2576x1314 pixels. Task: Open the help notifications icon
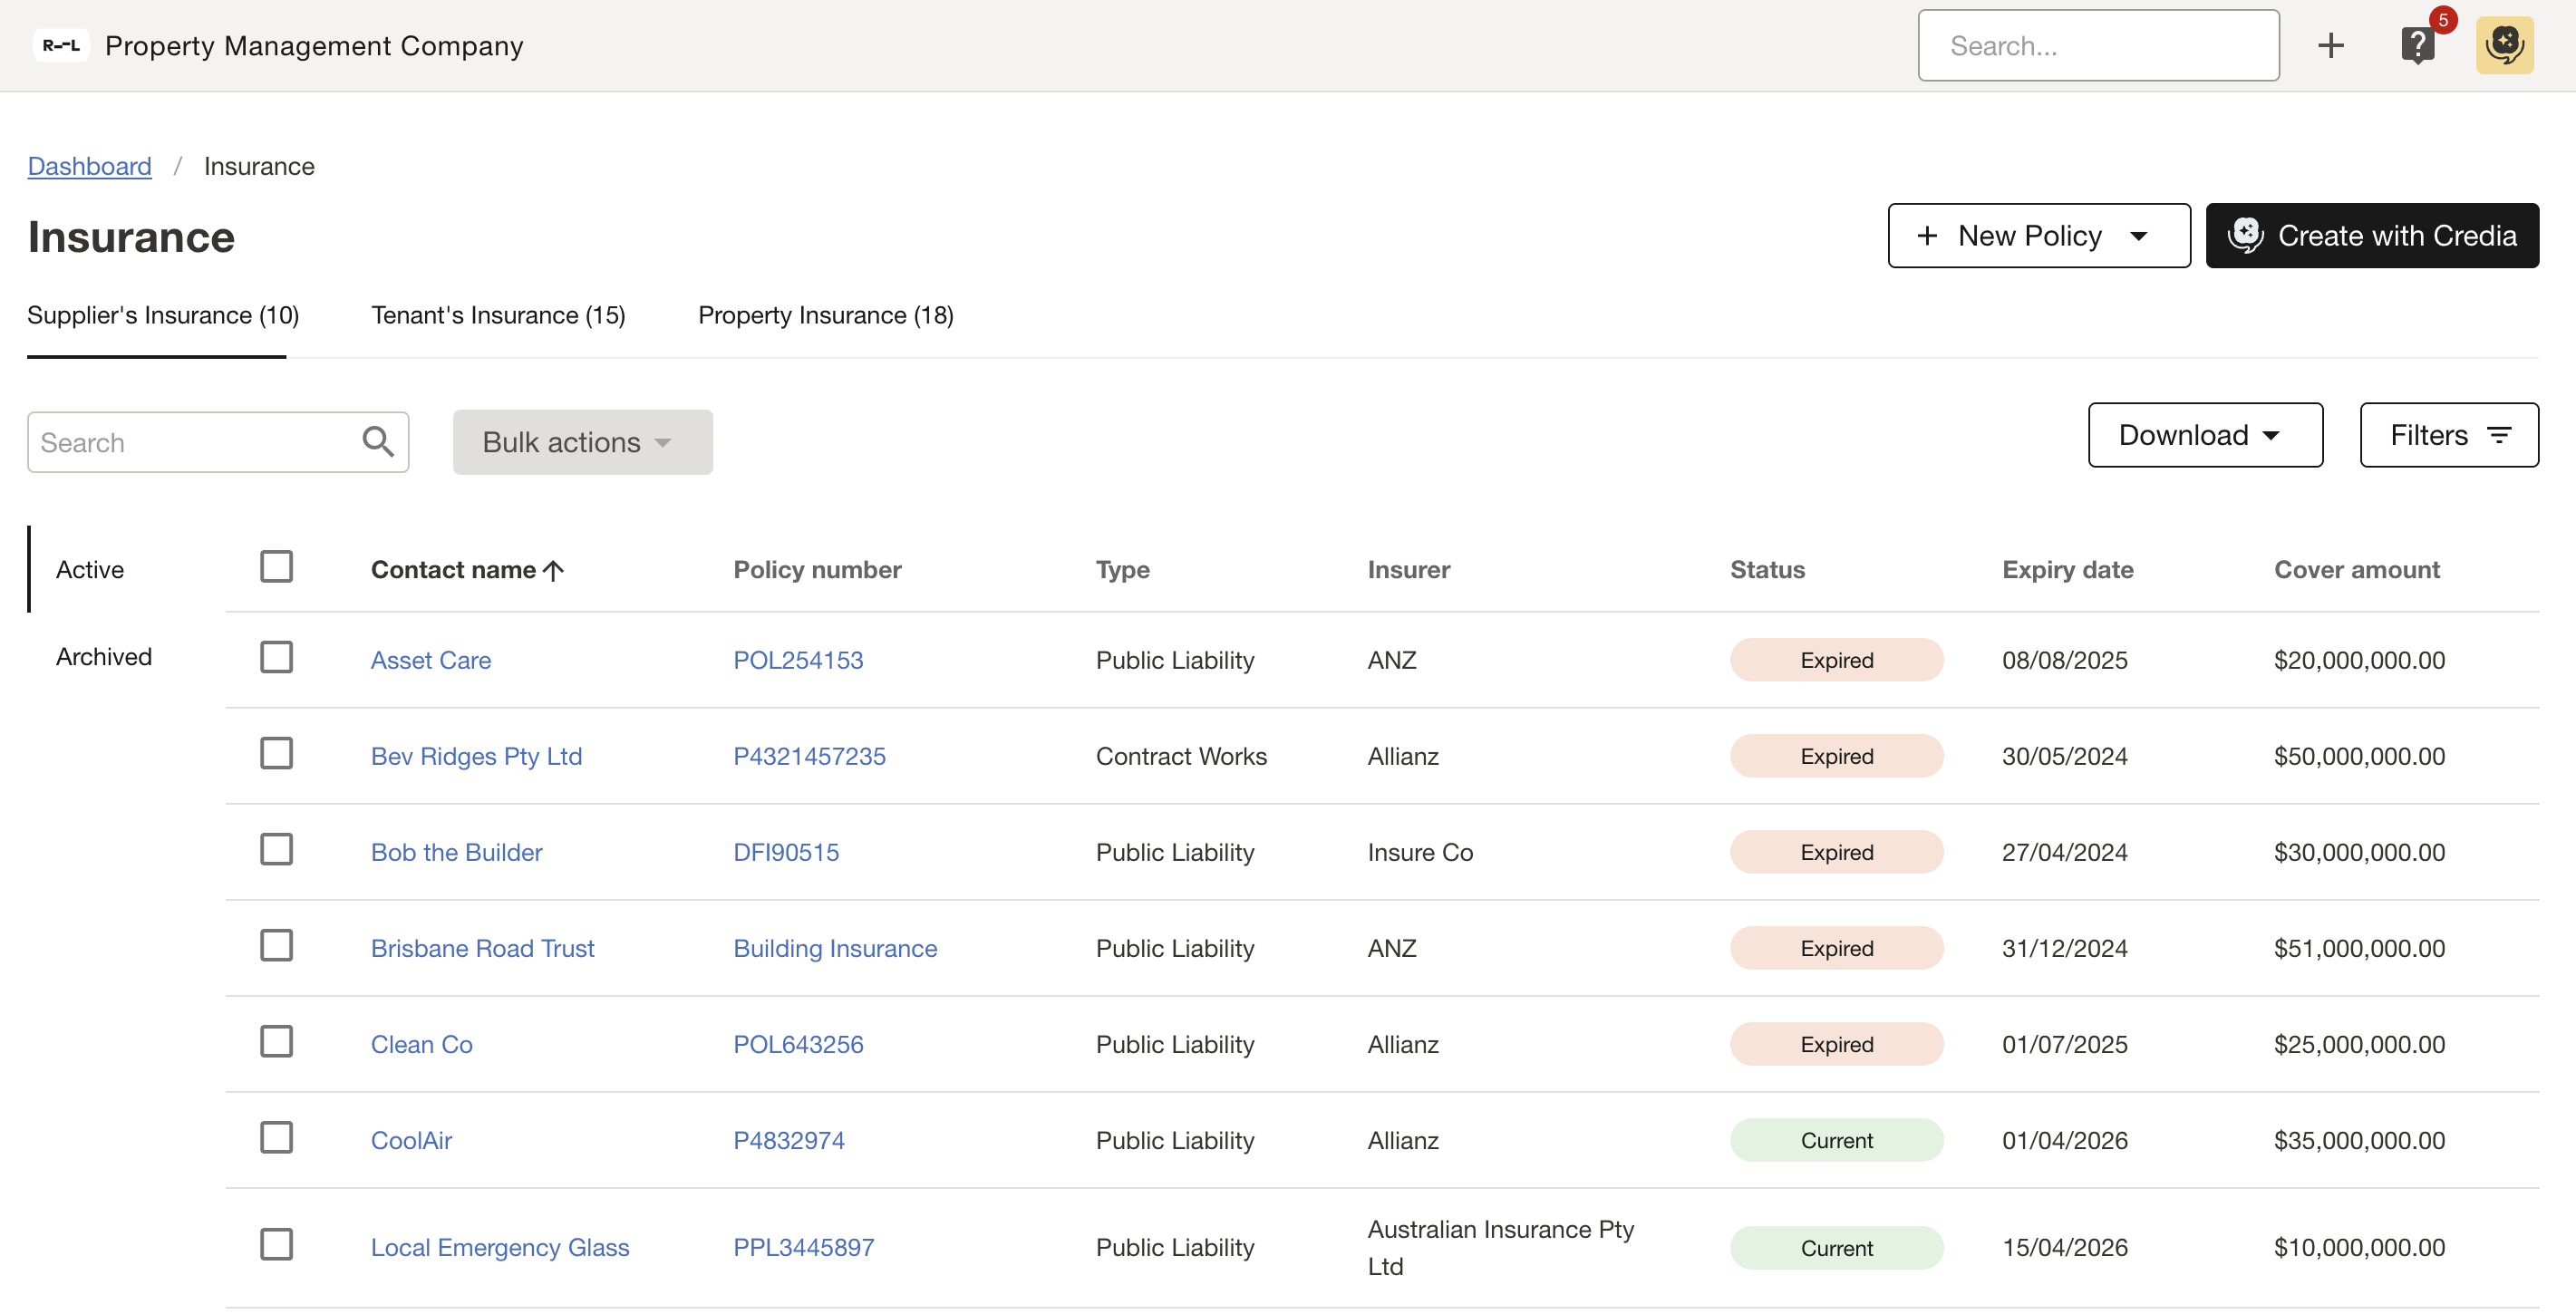point(2417,45)
